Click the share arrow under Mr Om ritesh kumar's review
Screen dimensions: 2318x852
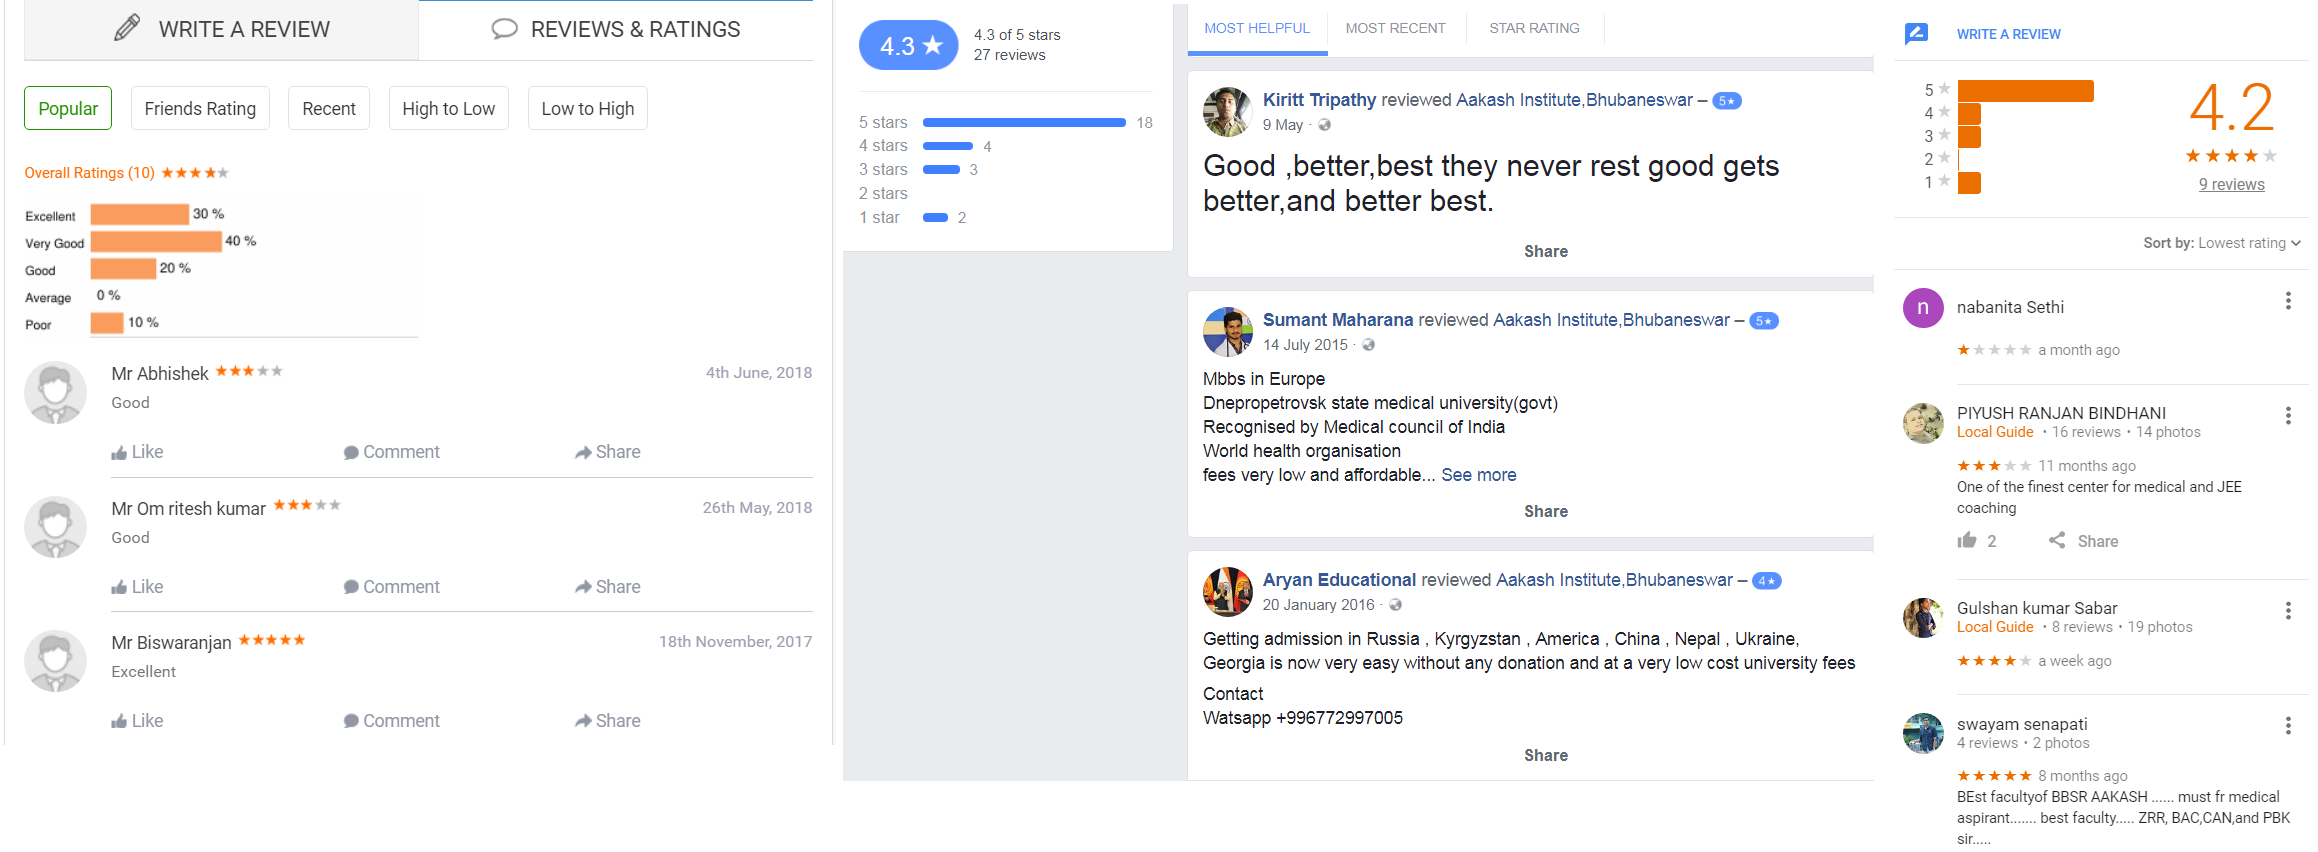click(x=583, y=588)
